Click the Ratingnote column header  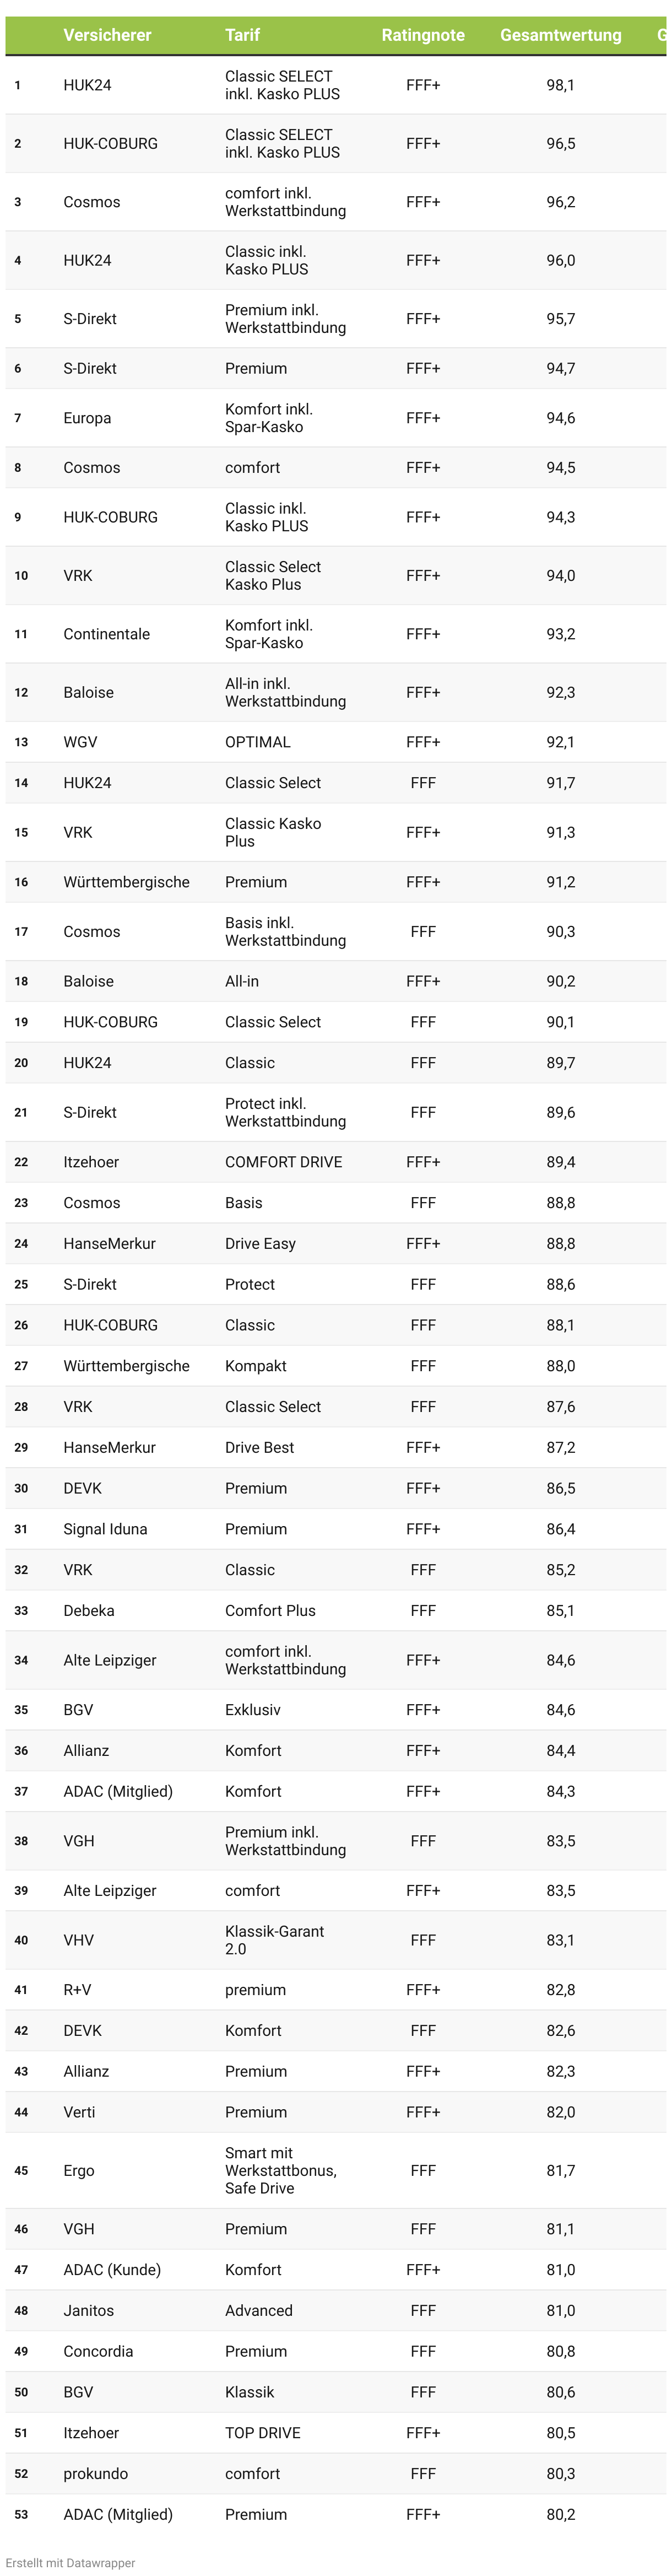(423, 35)
